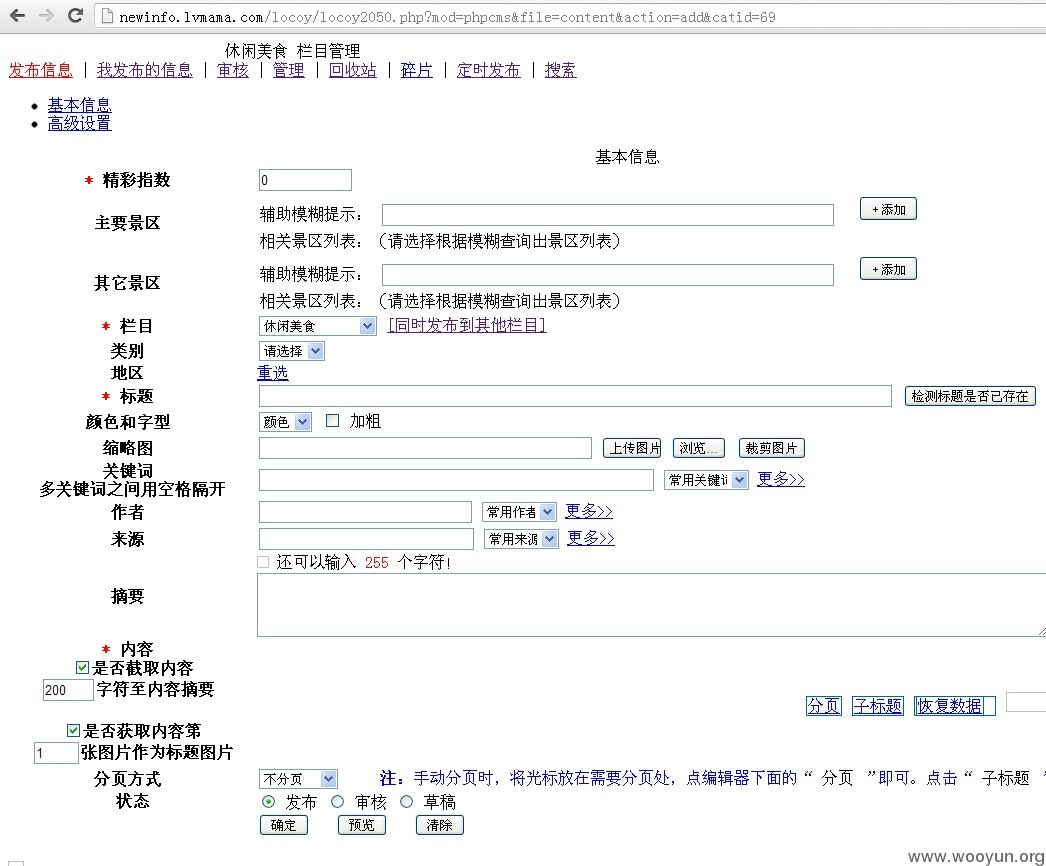Click the 精彩指数 input field
1046x866 pixels.
coord(305,180)
